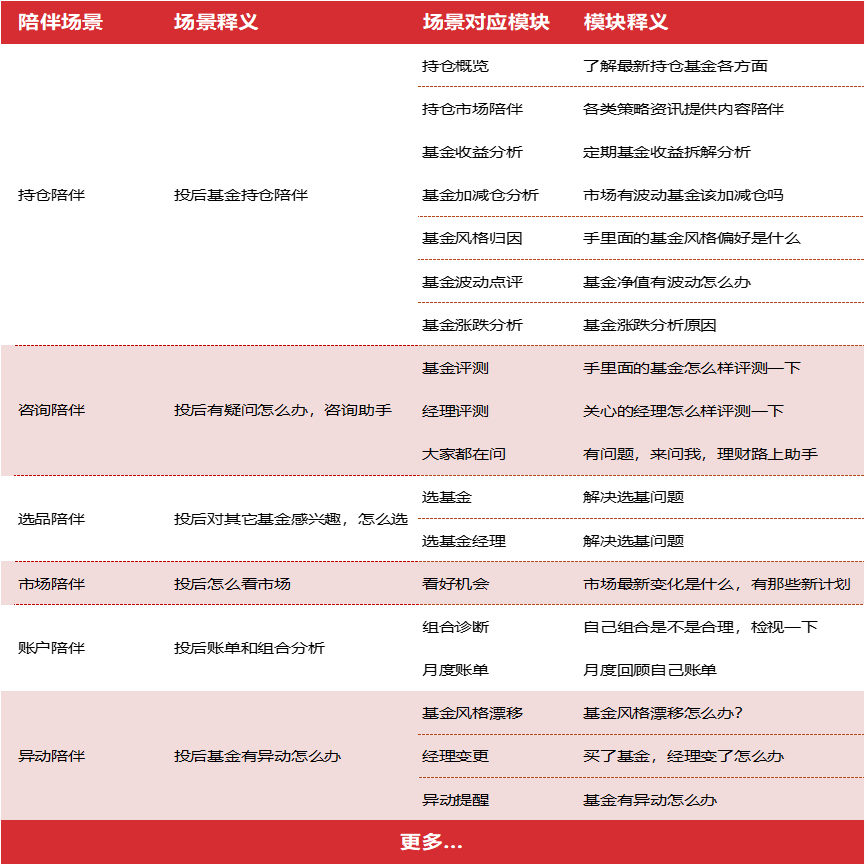Click the 基金涨跌分析 module
The width and height of the screenshot is (865, 865).
pyautogui.click(x=472, y=325)
